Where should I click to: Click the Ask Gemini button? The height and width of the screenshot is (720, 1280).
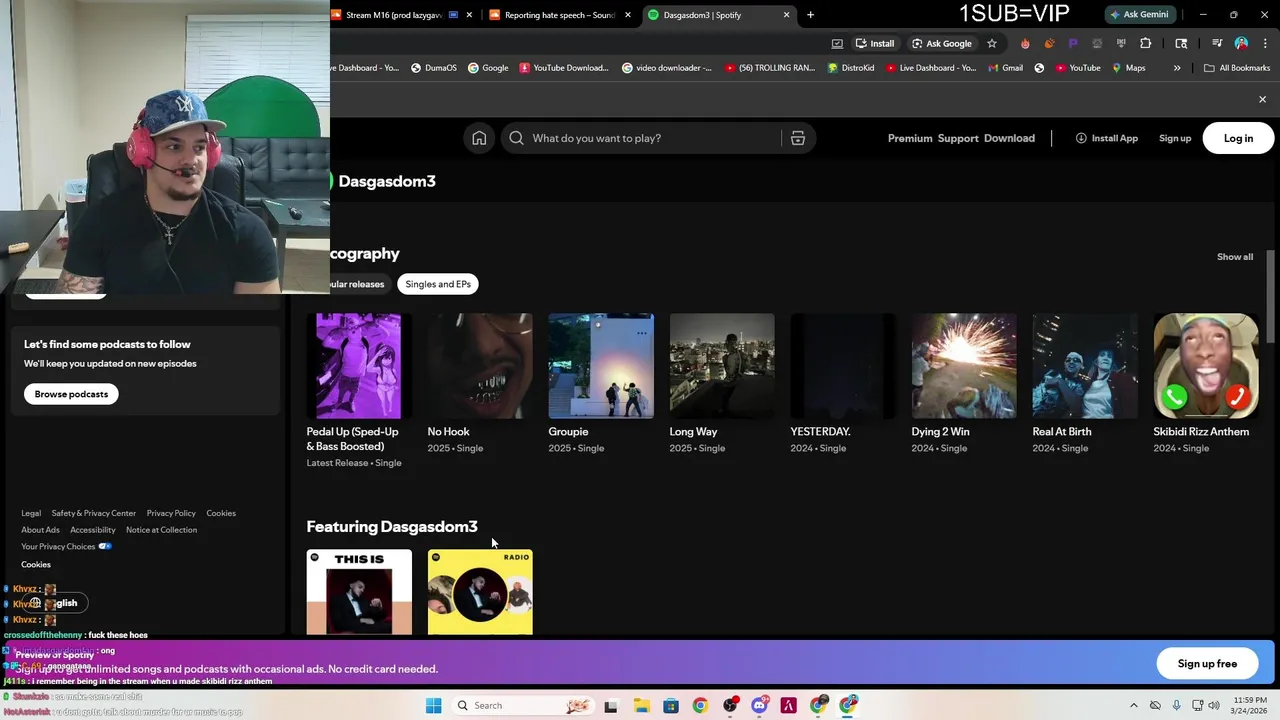(x=1138, y=15)
